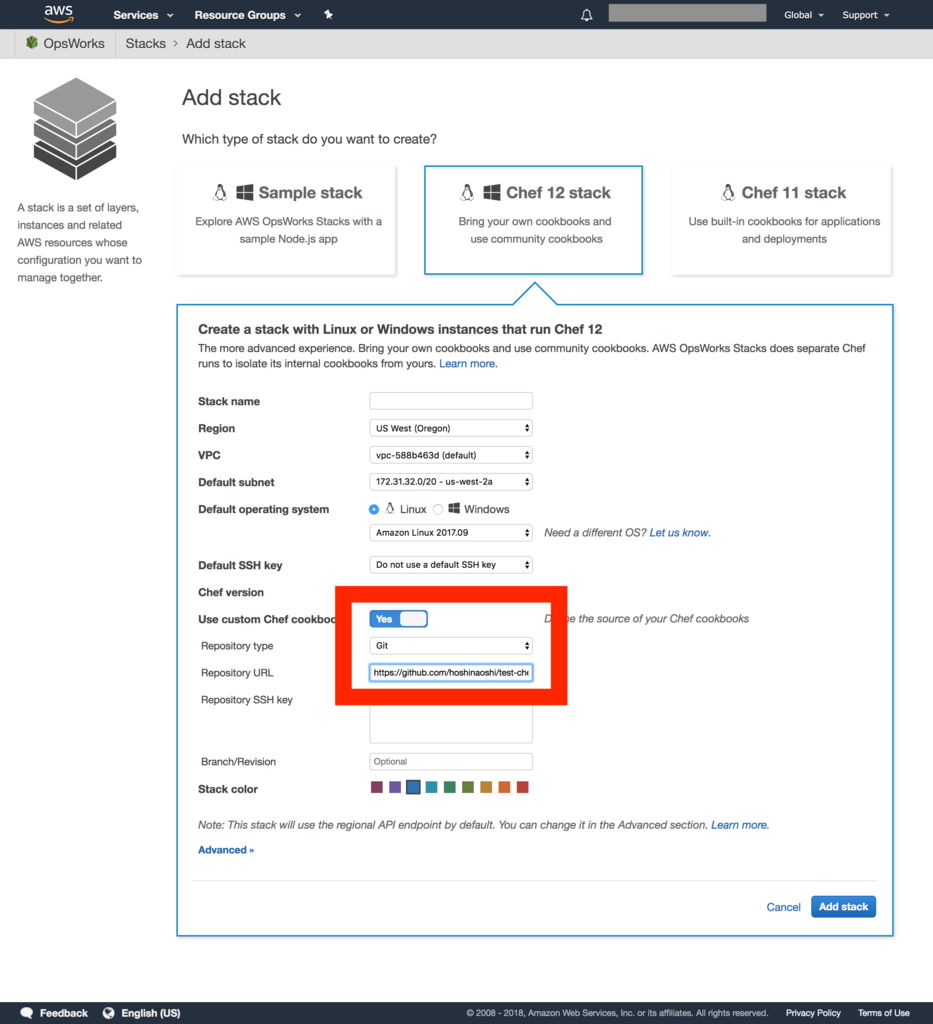Click Feedback in the footer

[63, 1014]
